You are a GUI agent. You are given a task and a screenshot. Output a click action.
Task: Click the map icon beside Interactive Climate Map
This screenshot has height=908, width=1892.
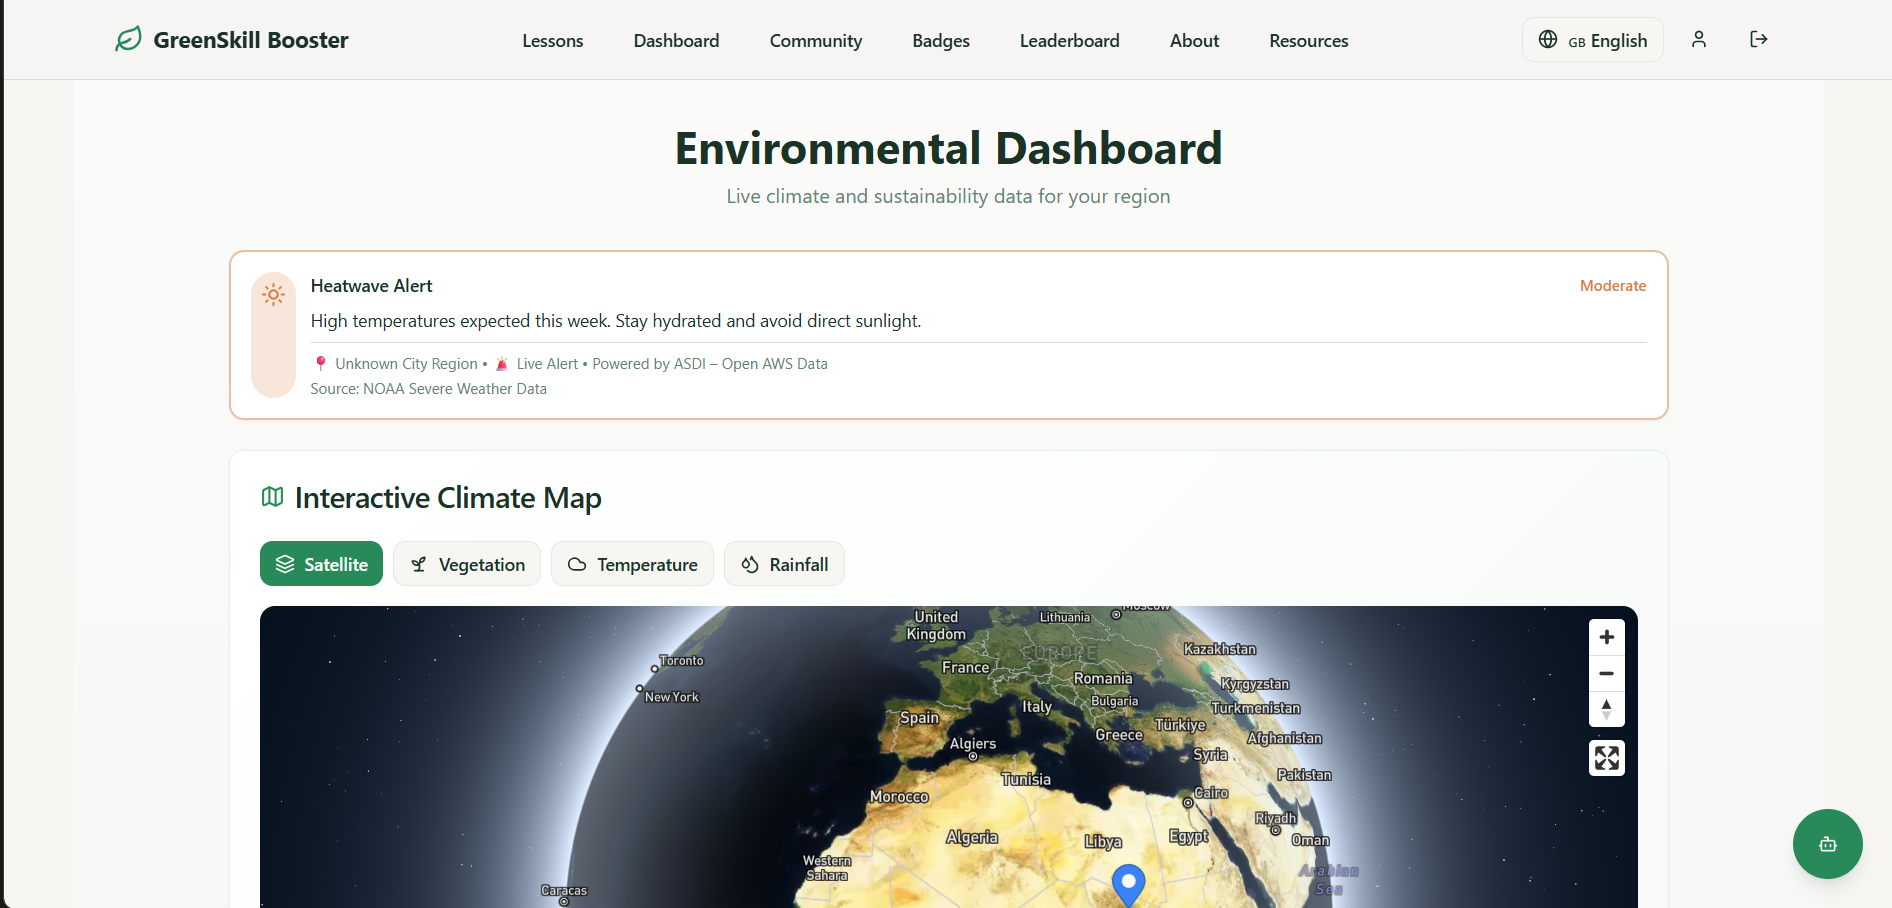pyautogui.click(x=272, y=497)
